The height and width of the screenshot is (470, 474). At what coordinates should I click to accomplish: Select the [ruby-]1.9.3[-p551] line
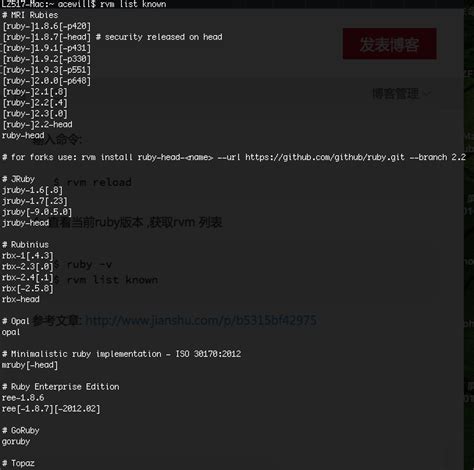point(46,70)
